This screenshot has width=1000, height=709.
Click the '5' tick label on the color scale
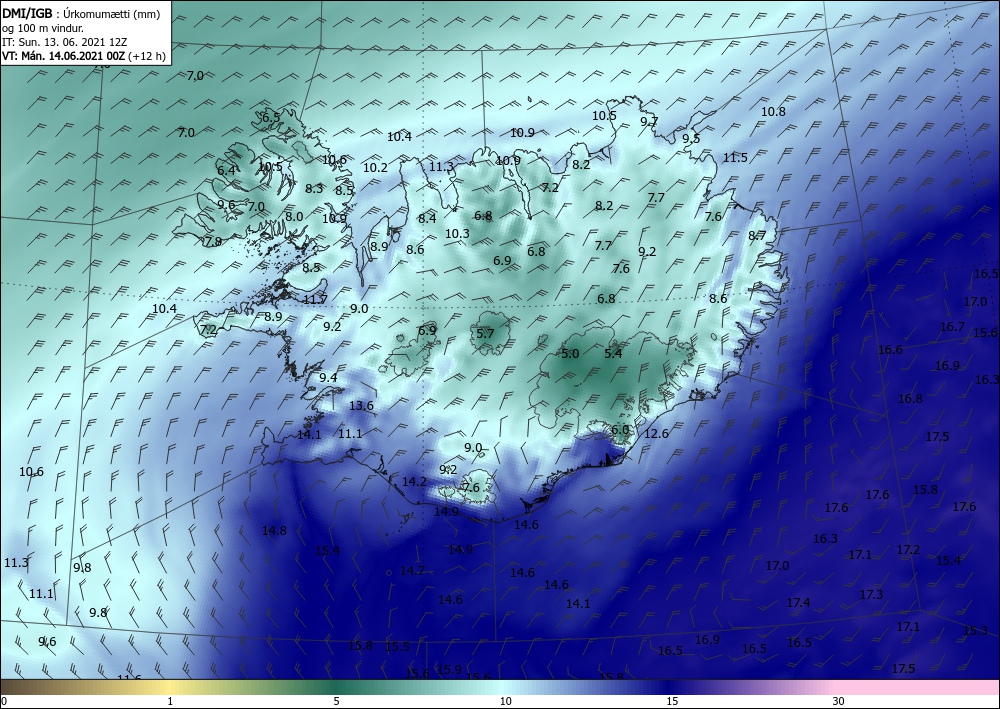[x=336, y=701]
